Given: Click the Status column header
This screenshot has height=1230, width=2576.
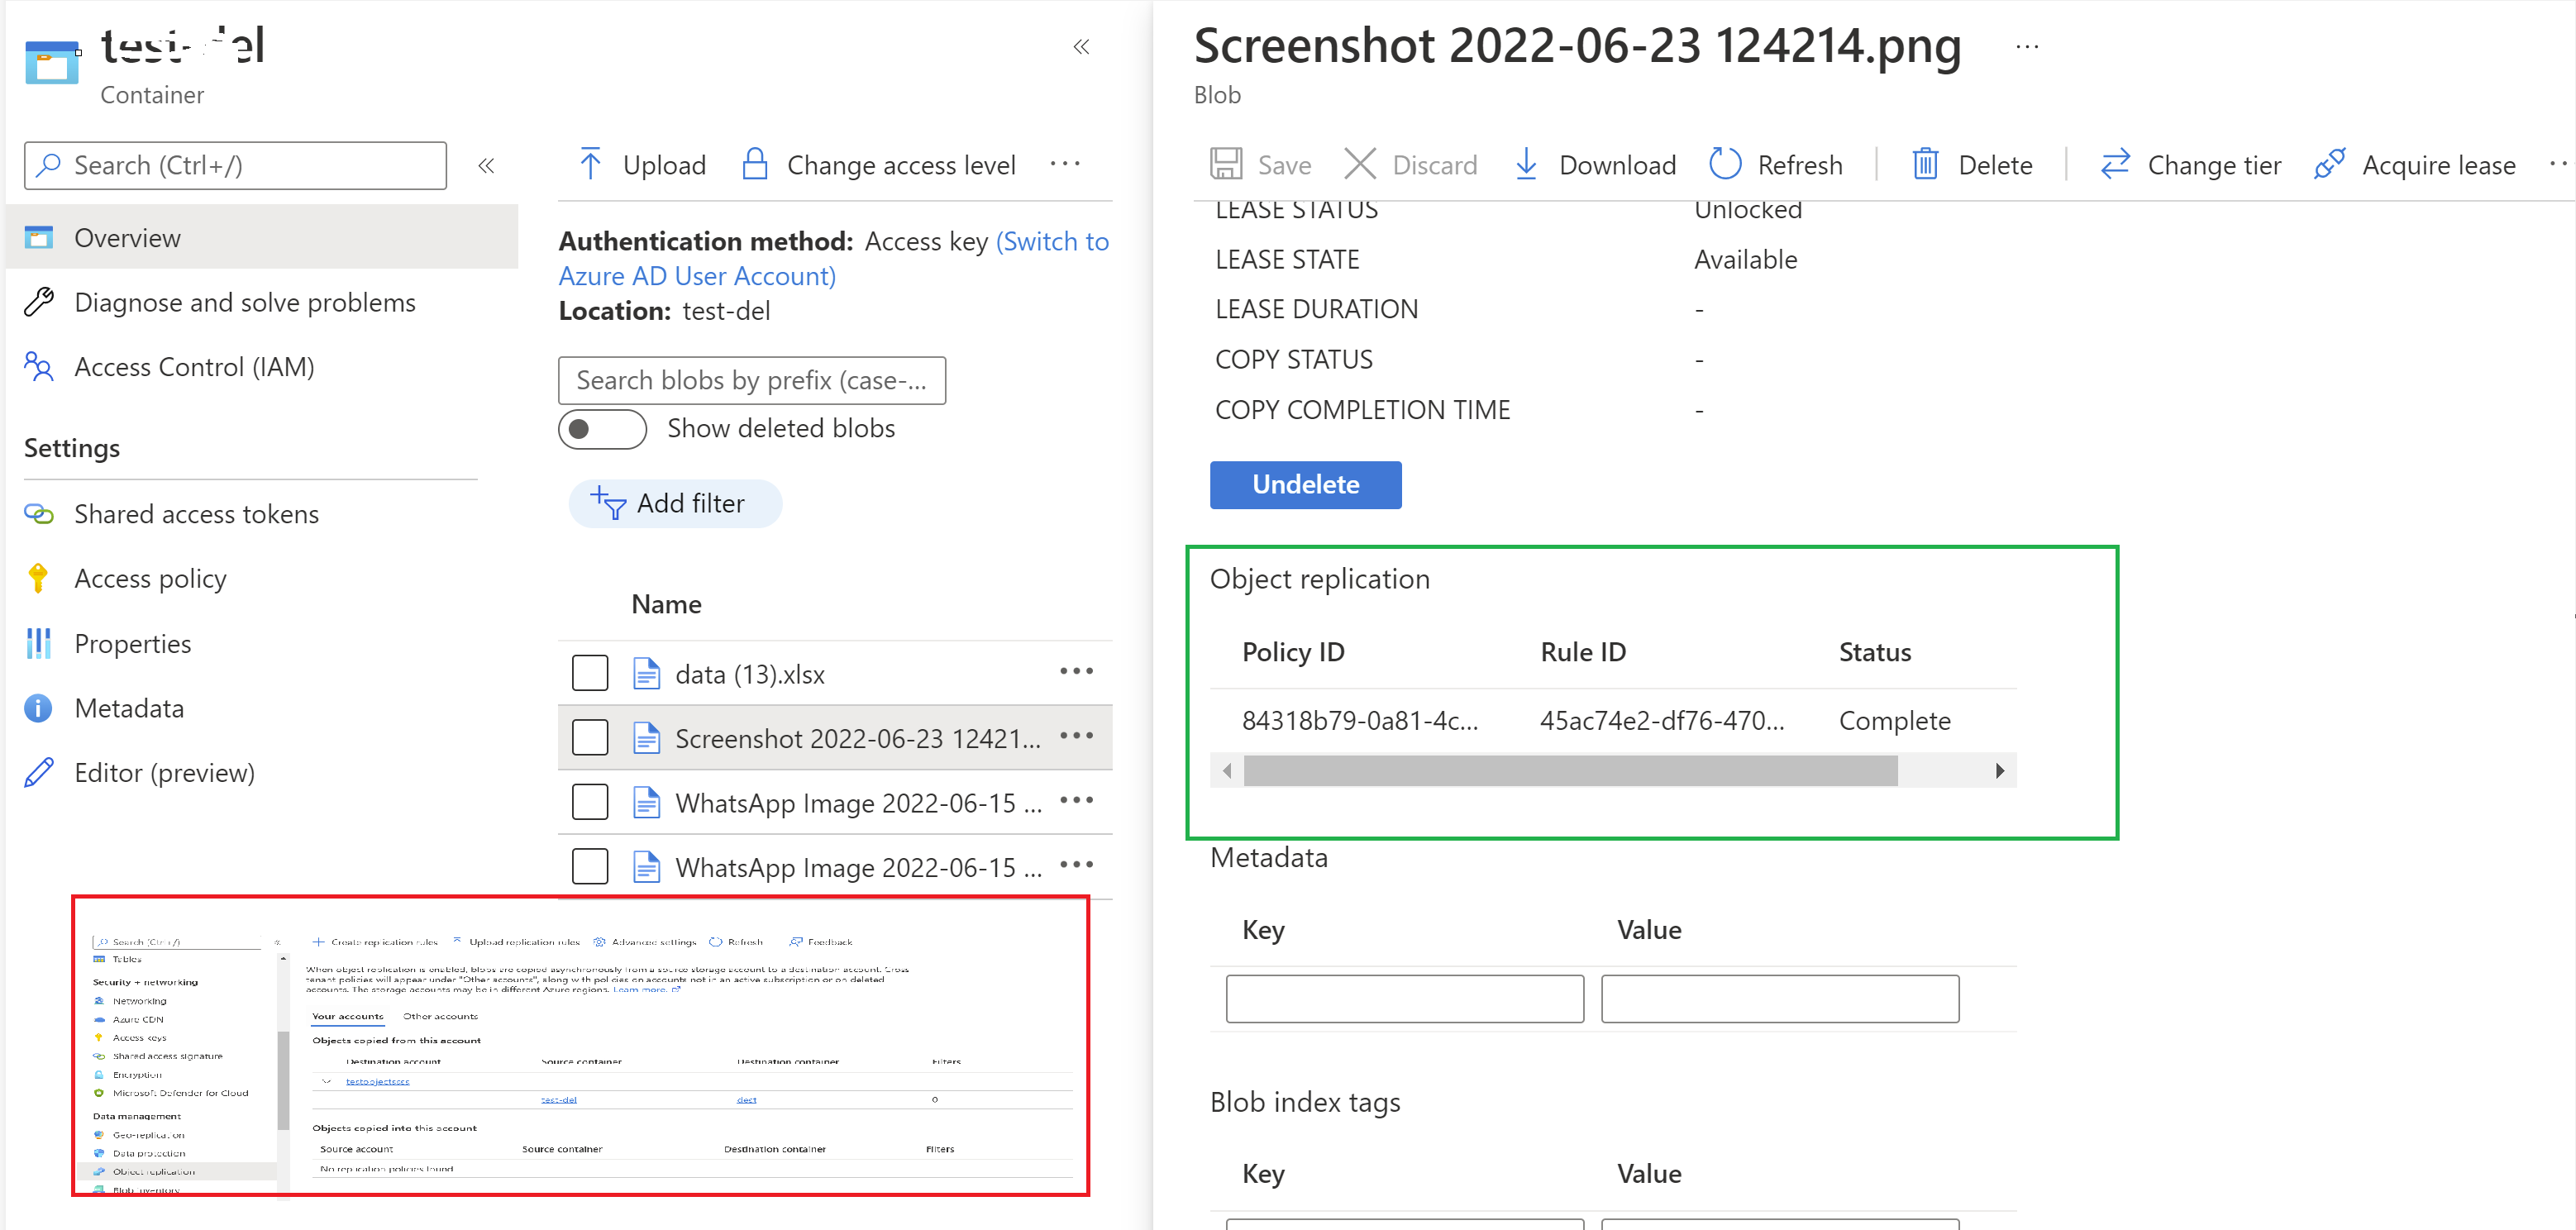Looking at the screenshot, I should pyautogui.click(x=1874, y=652).
